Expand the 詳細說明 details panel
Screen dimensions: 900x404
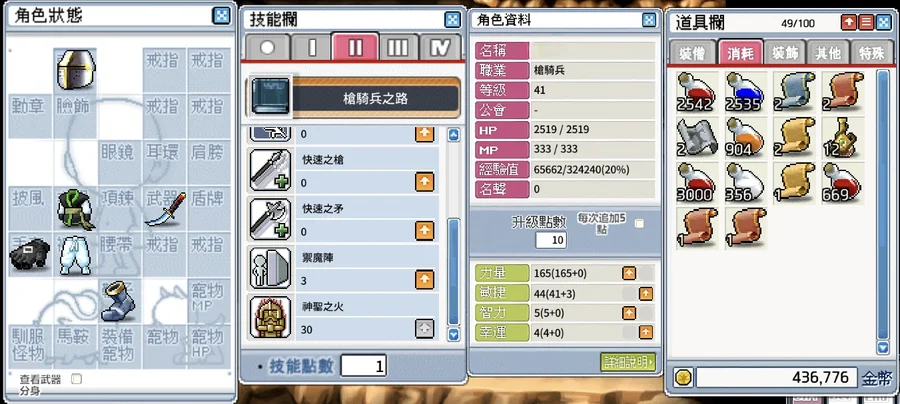tap(629, 362)
